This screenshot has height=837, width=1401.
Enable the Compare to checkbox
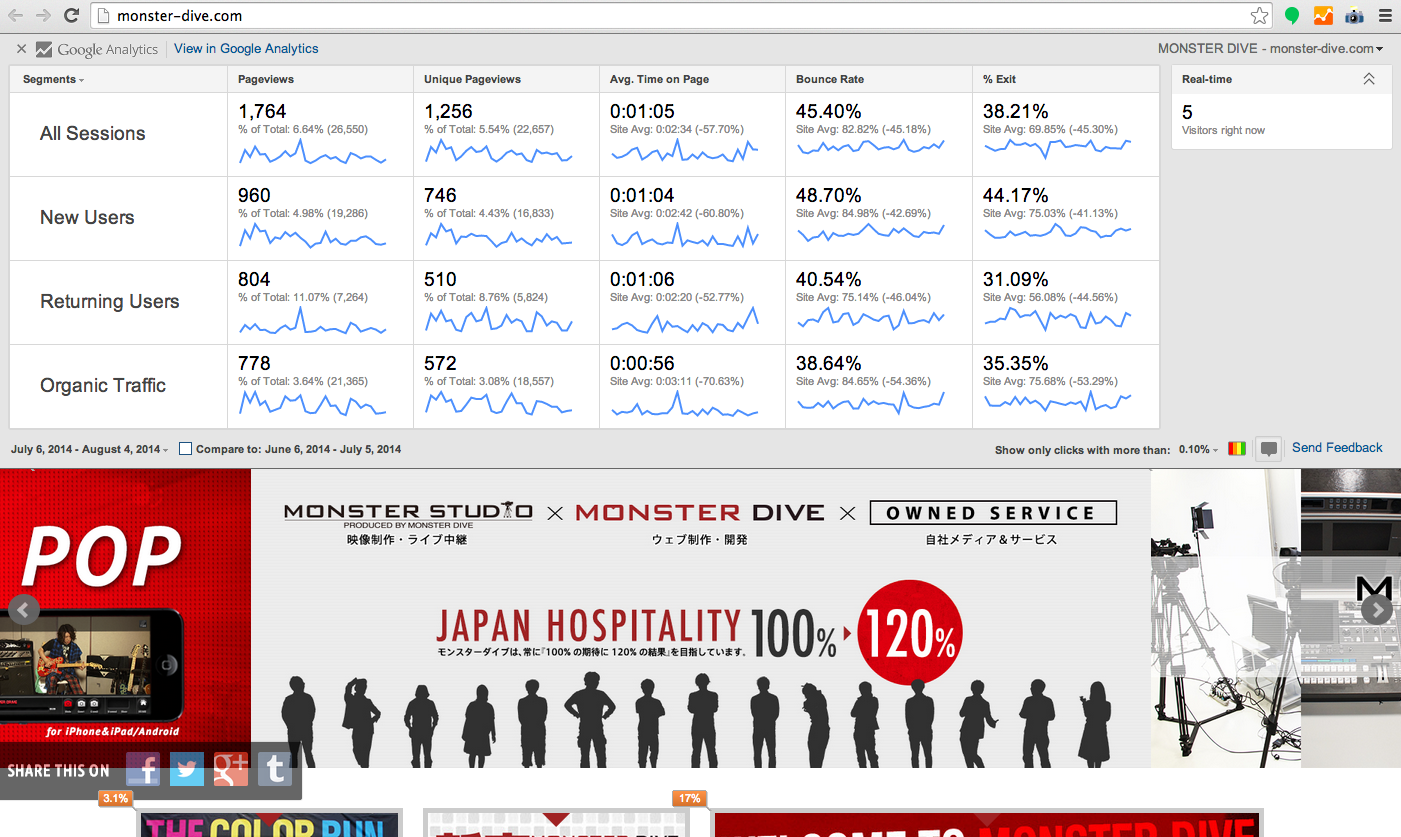coord(185,449)
